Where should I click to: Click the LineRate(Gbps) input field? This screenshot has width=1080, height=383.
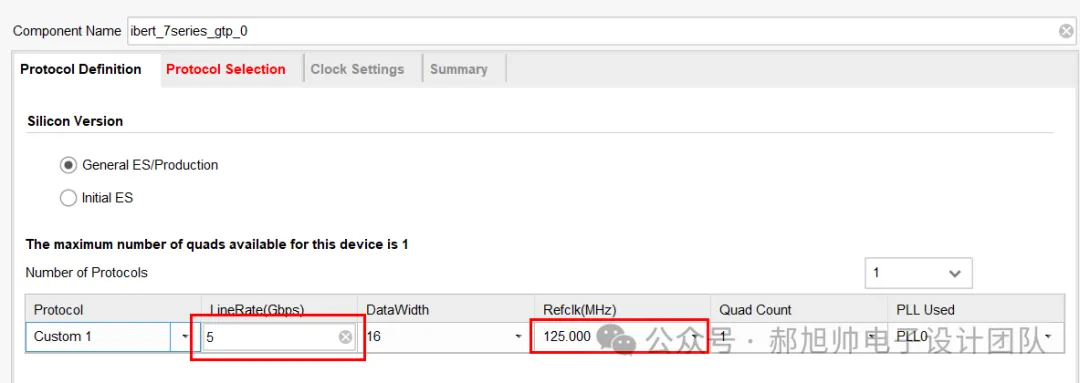click(279, 337)
